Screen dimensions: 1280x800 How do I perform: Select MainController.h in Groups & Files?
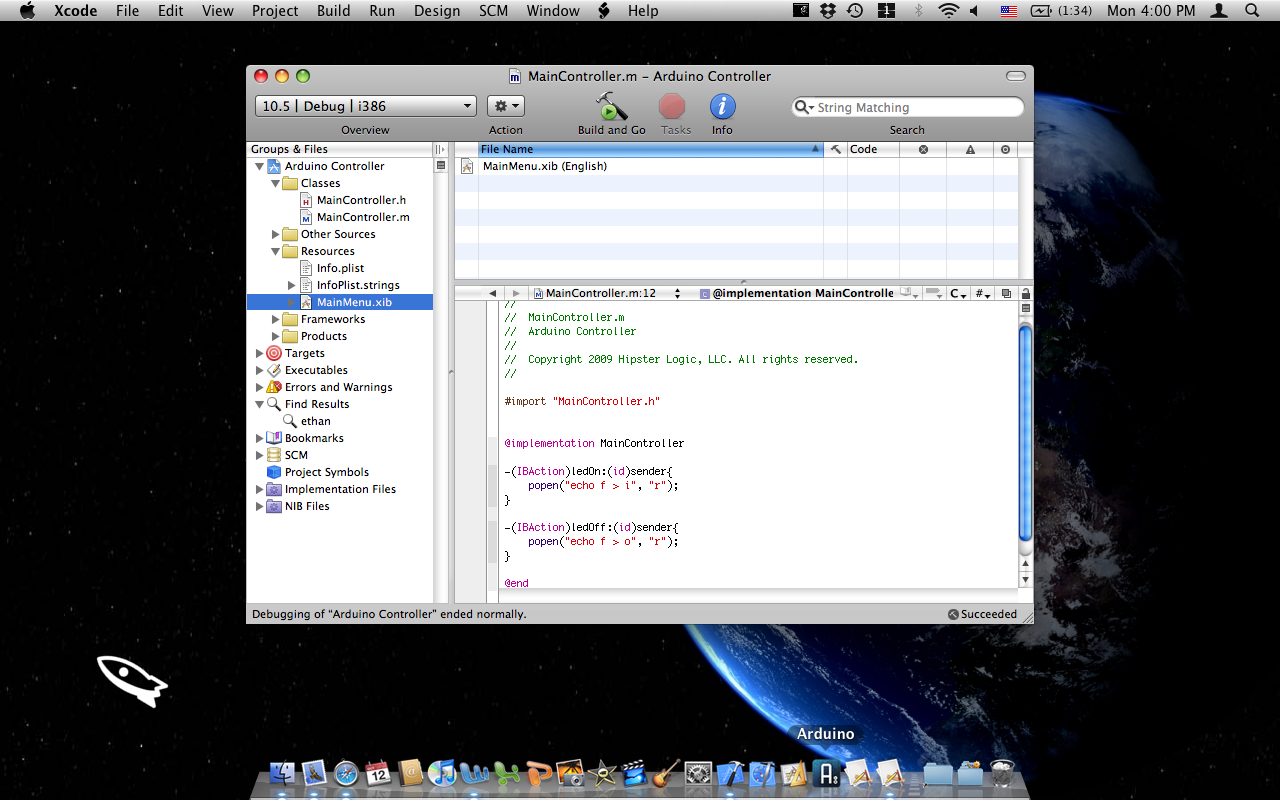click(361, 200)
